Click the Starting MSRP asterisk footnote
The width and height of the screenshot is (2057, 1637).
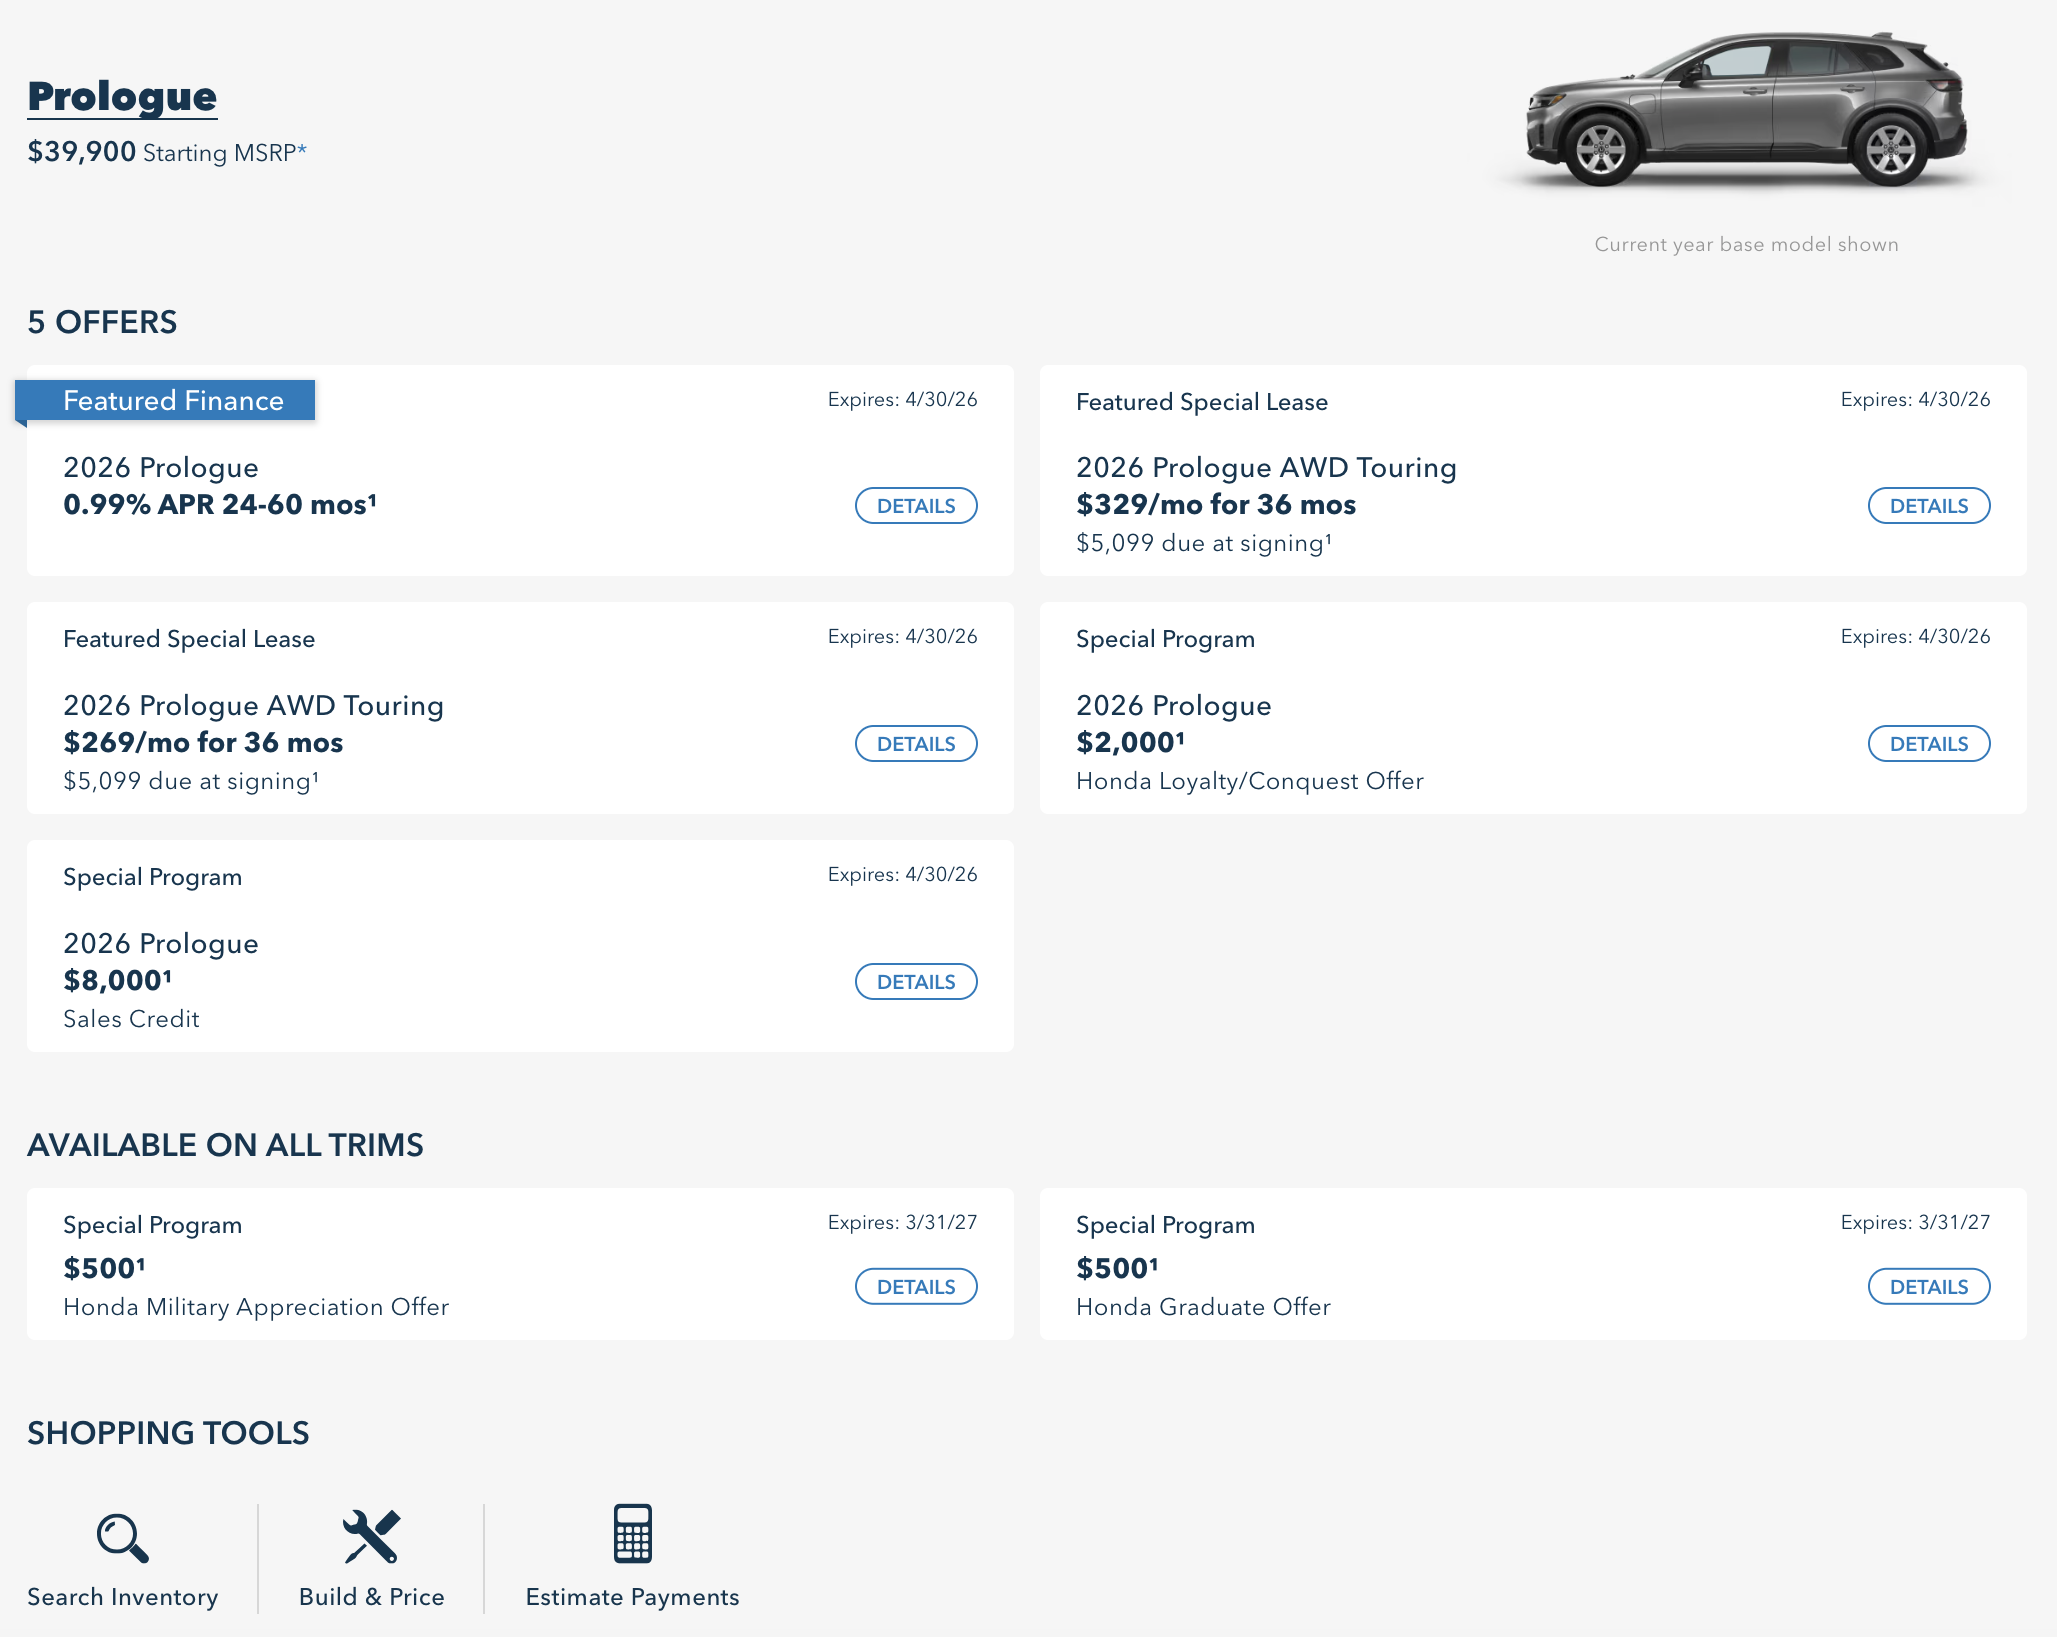click(302, 150)
